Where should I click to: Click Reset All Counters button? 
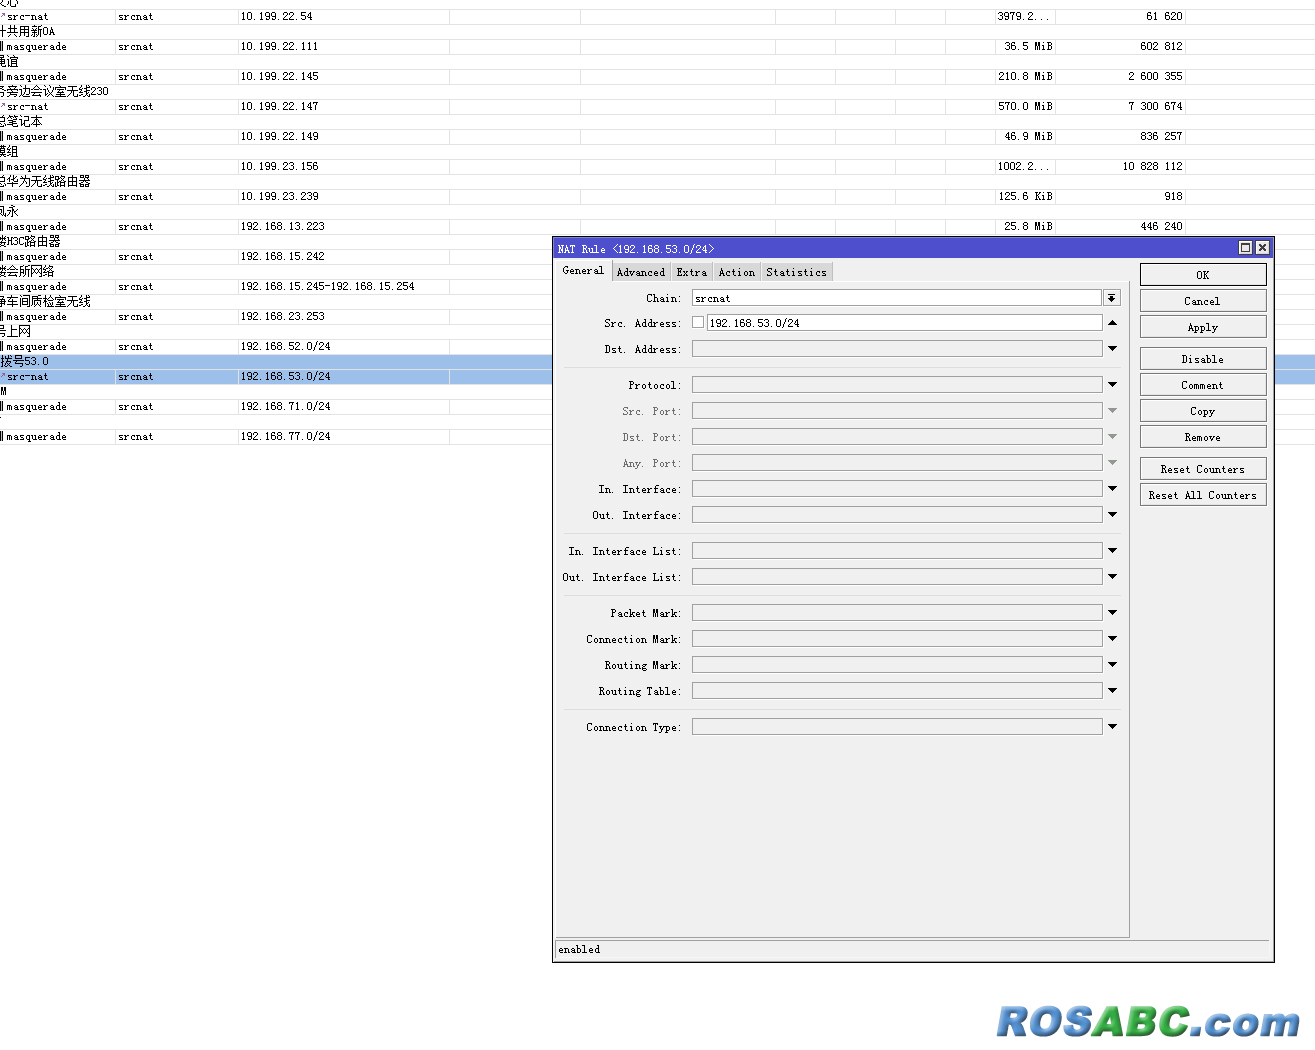(1202, 495)
